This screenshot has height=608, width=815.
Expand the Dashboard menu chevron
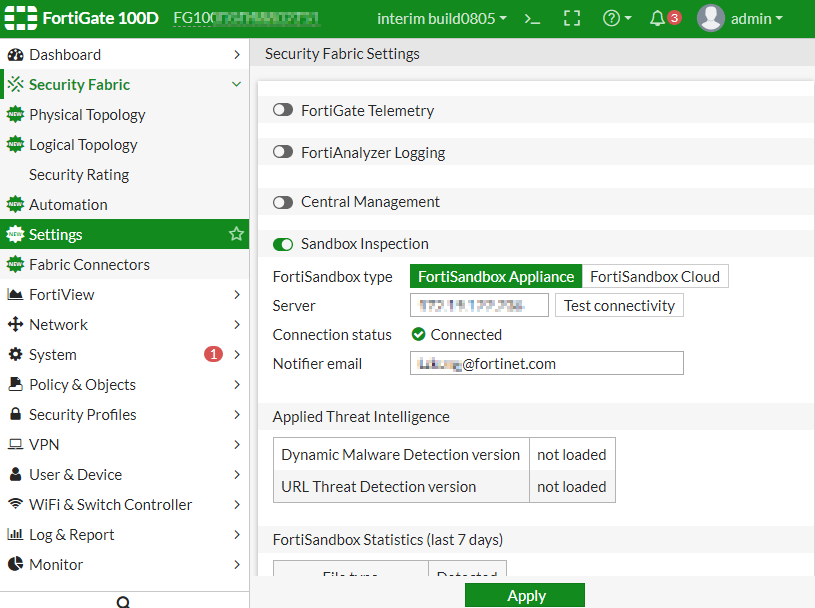(237, 55)
